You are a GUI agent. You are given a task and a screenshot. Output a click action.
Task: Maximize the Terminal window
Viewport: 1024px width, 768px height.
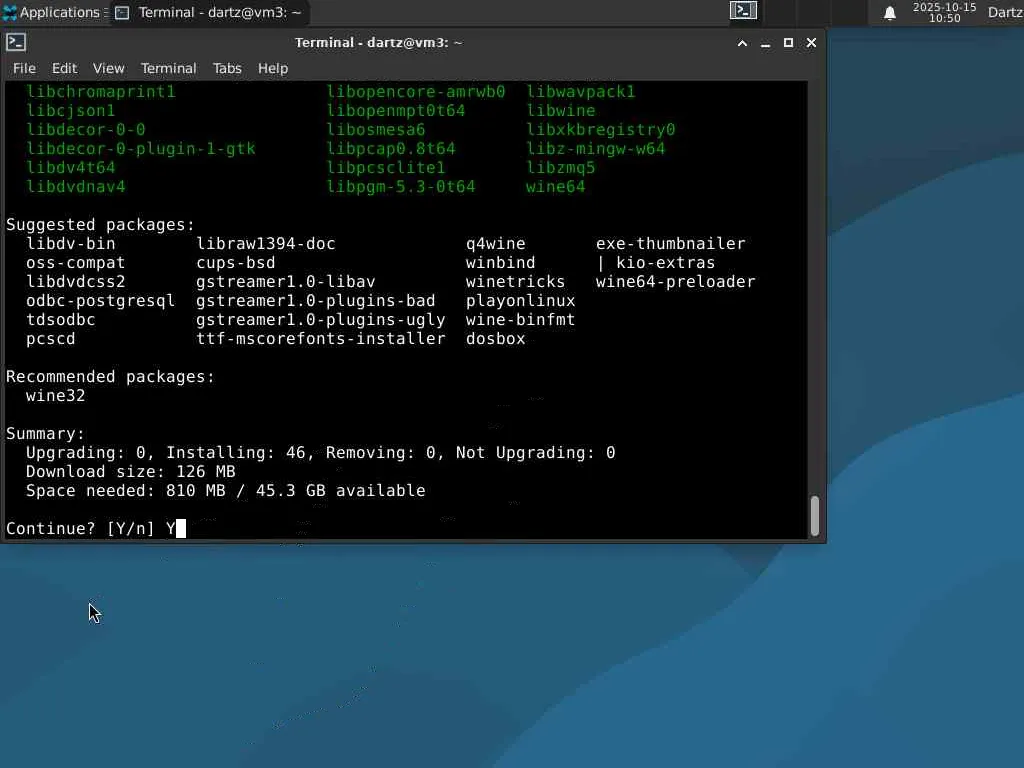(x=788, y=43)
